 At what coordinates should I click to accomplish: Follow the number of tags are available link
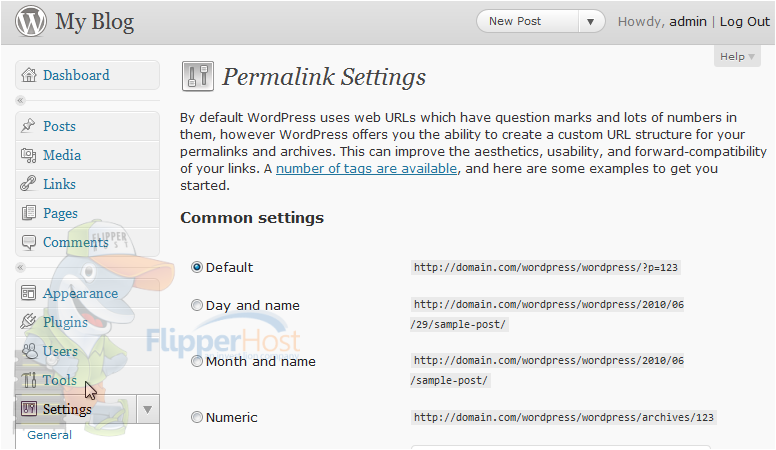(366, 168)
